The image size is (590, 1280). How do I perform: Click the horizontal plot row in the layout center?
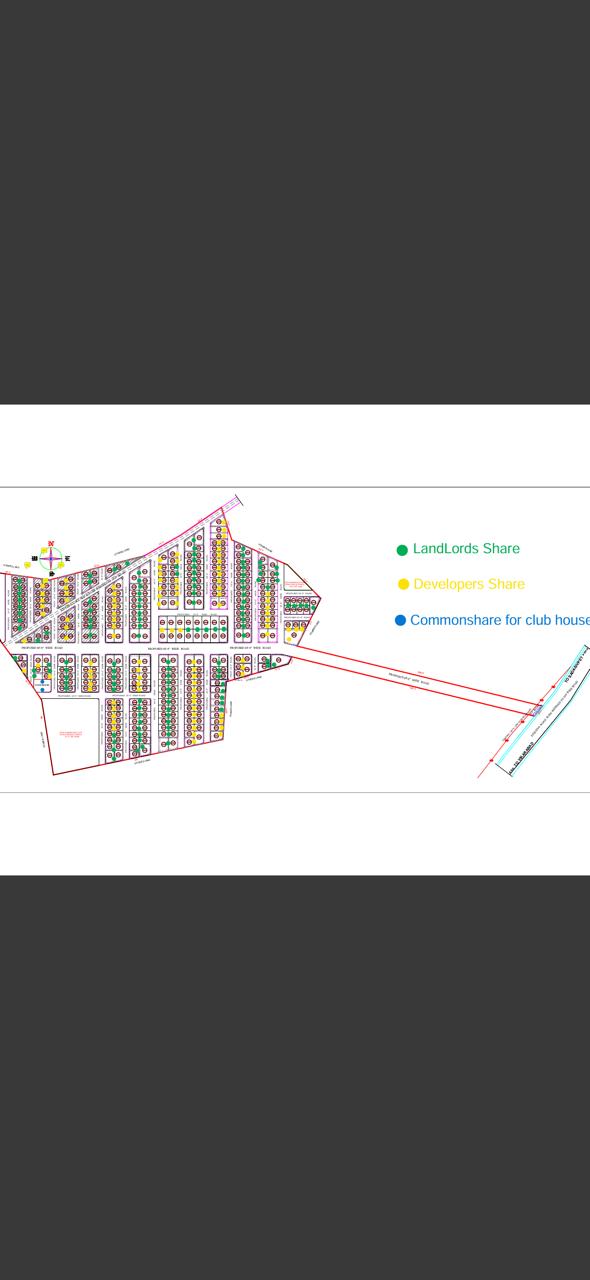tap(192, 629)
